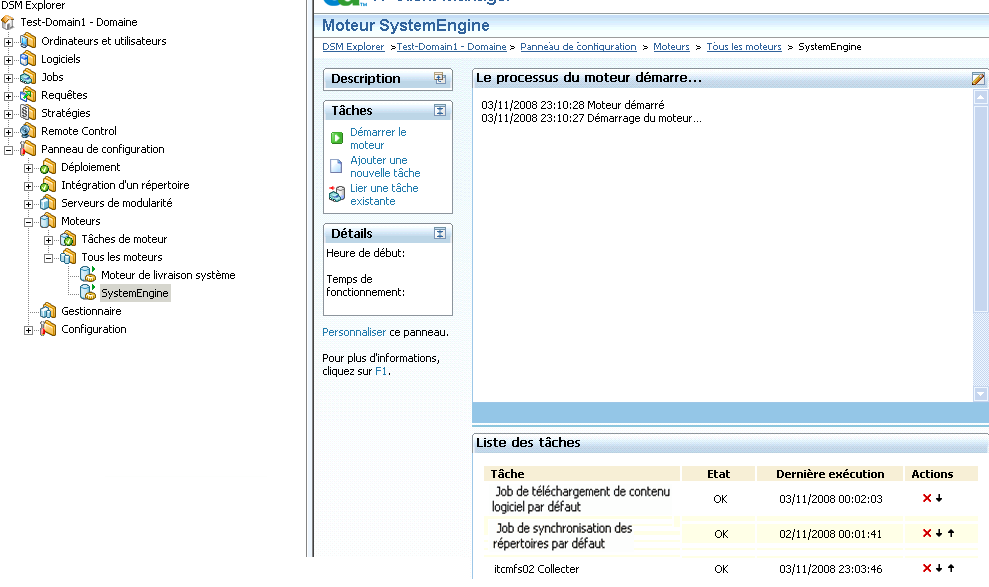This screenshot has width=989, height=587.
Task: Collapse the Moteurs tree node
Action: coord(29,221)
